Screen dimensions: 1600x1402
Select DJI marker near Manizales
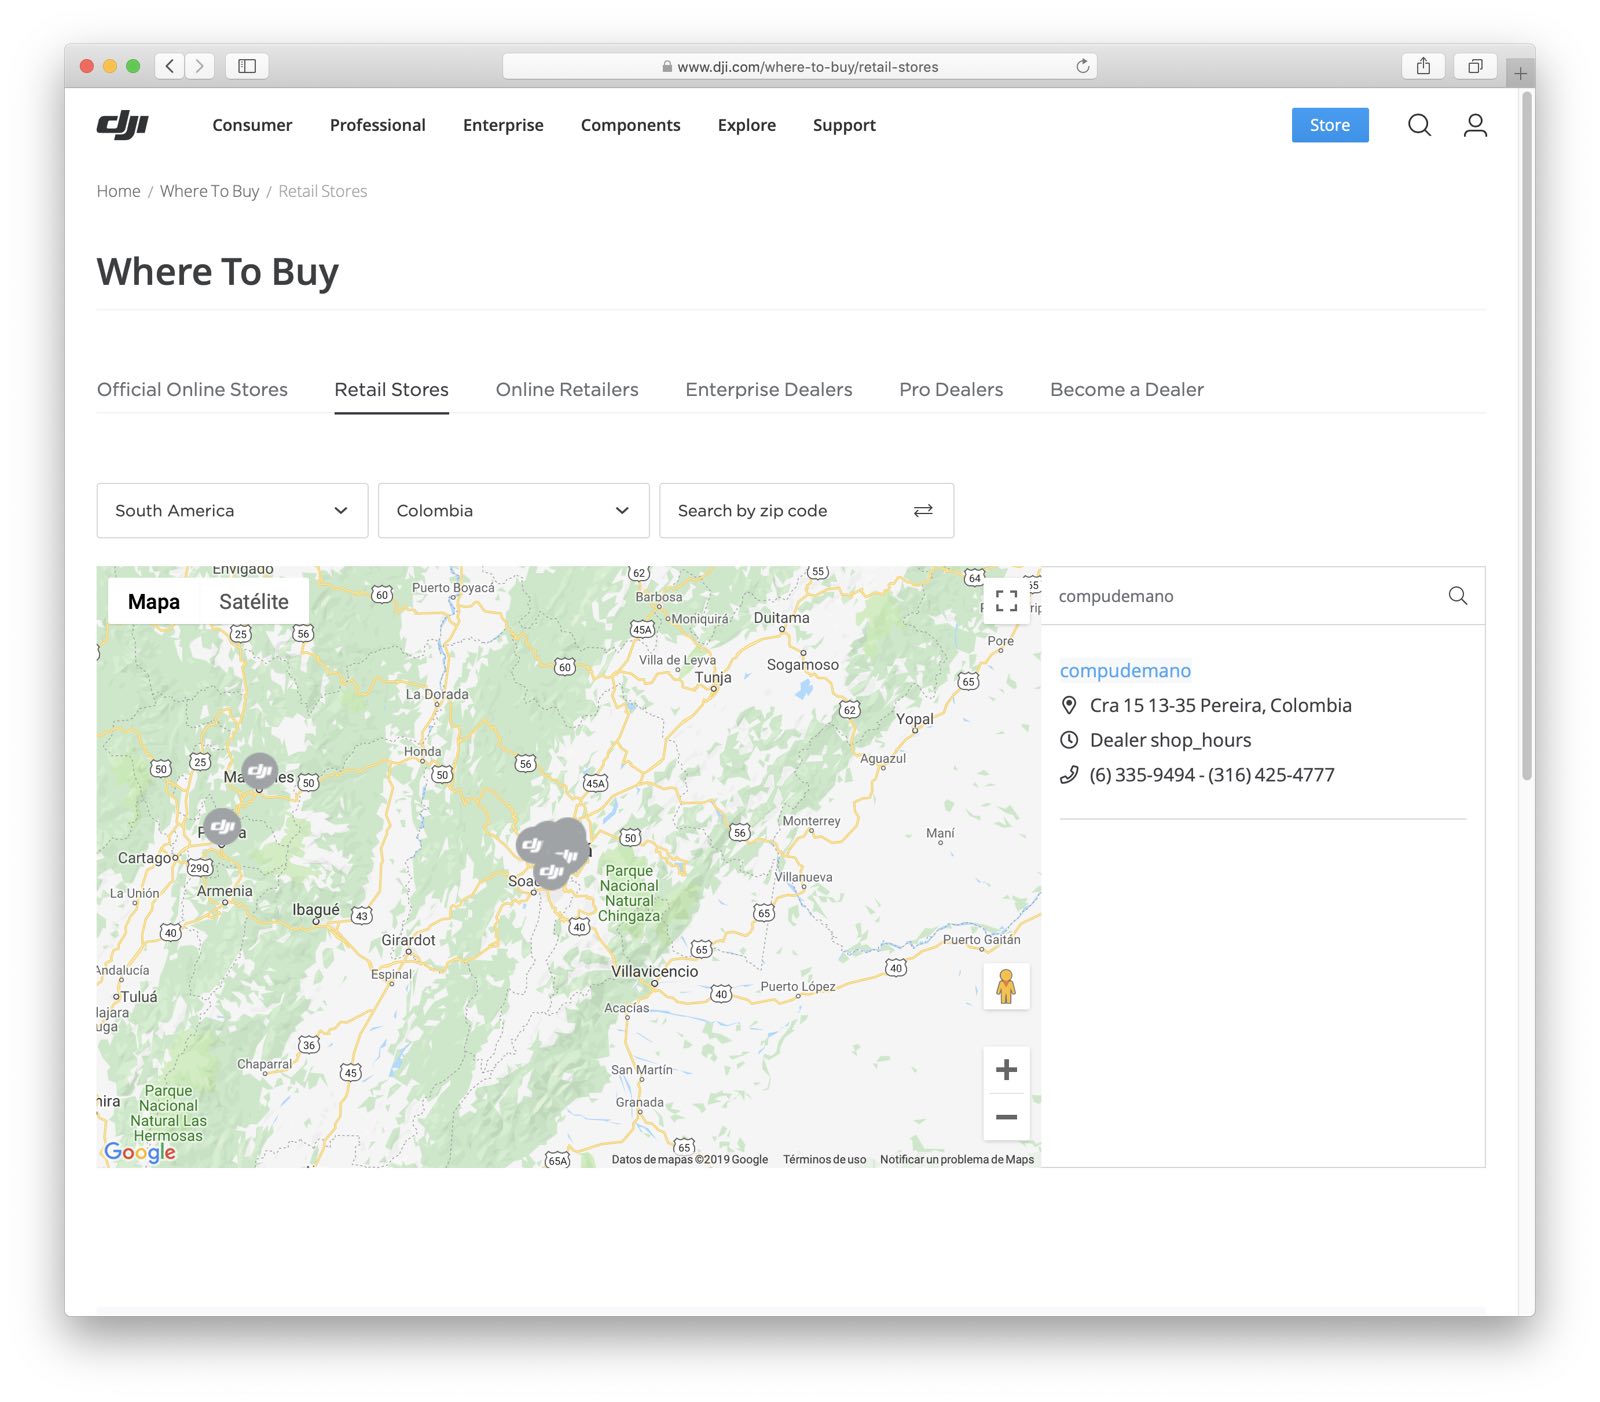coord(259,770)
